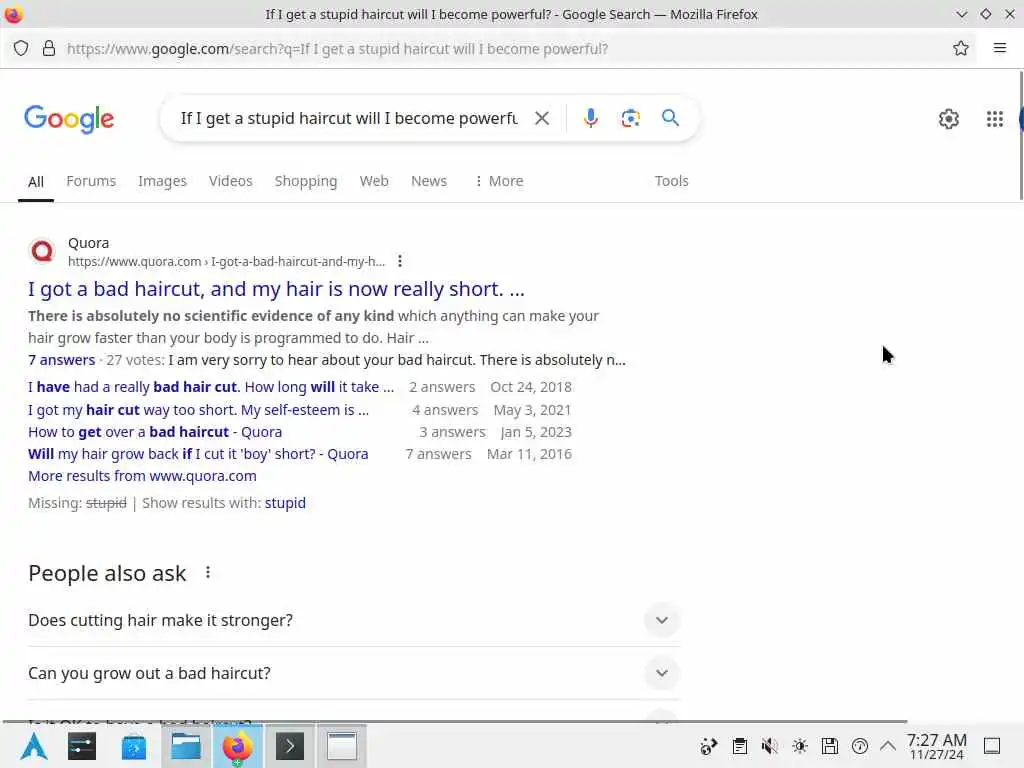Open the '7 answers' link

click(61, 360)
